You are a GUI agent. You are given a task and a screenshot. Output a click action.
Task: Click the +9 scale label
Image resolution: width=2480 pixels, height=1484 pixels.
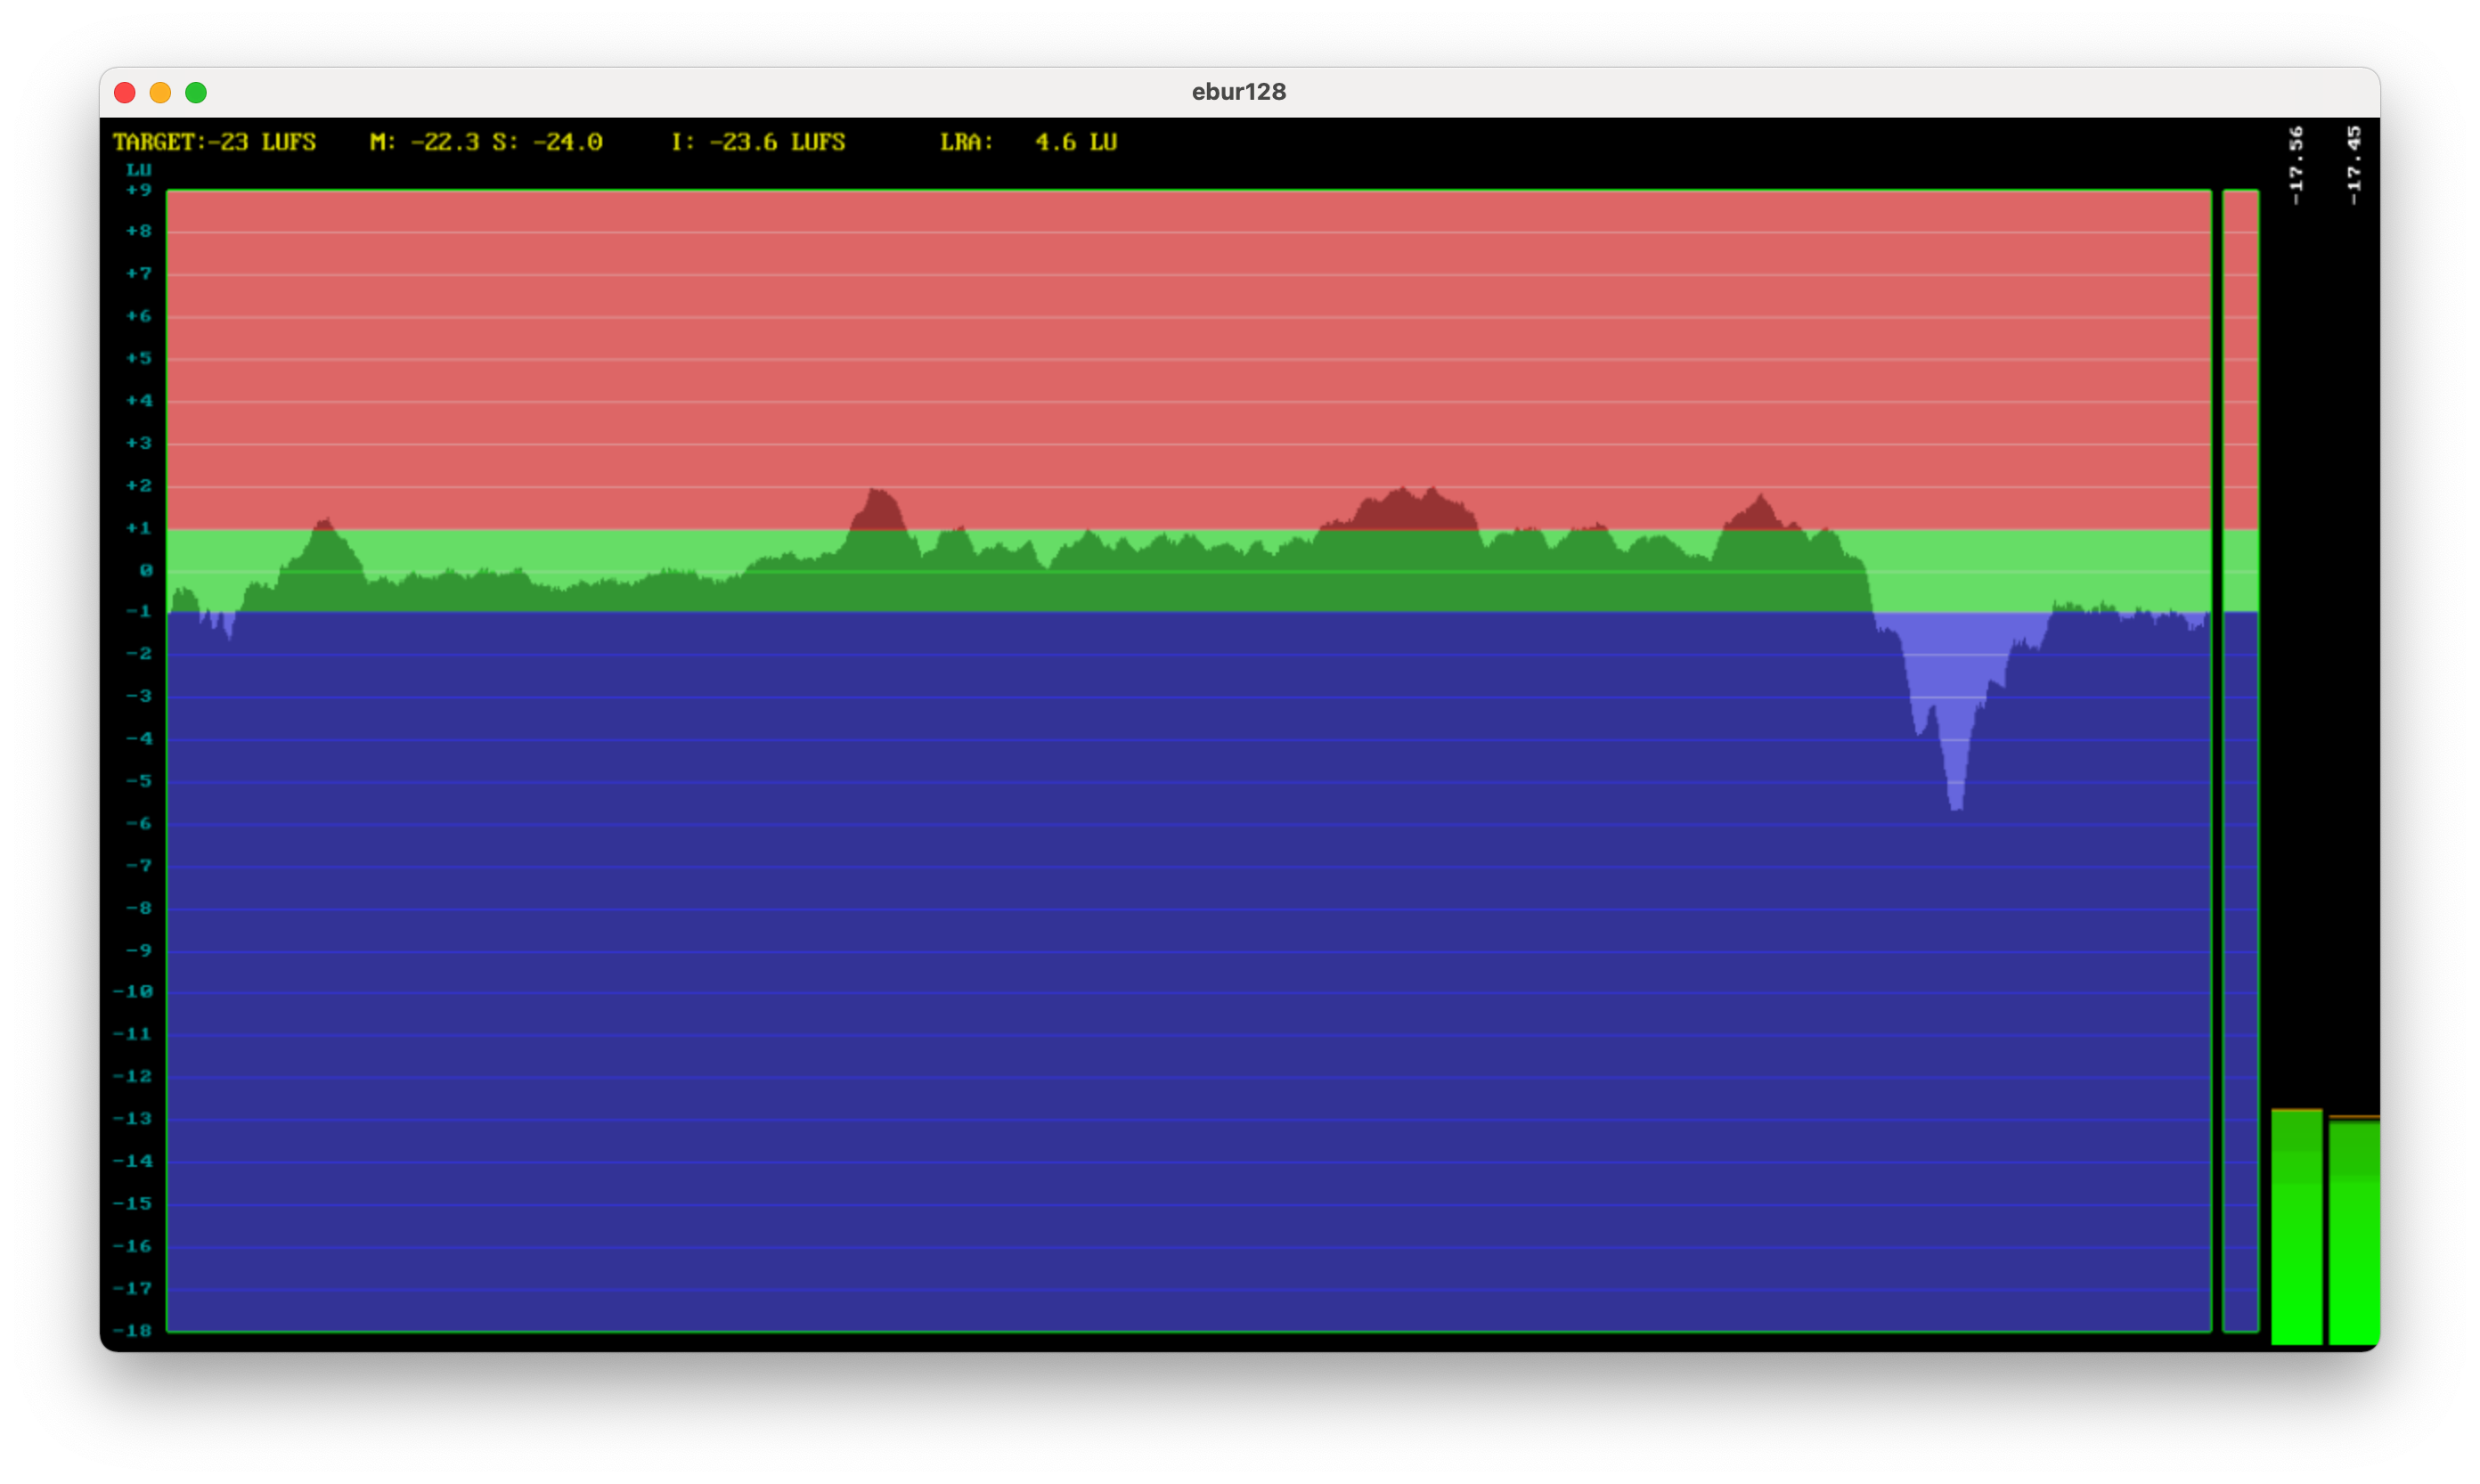138,190
